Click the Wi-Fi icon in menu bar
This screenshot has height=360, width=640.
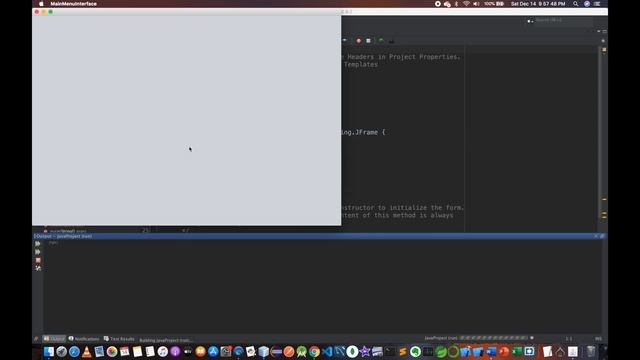[x=466, y=4]
